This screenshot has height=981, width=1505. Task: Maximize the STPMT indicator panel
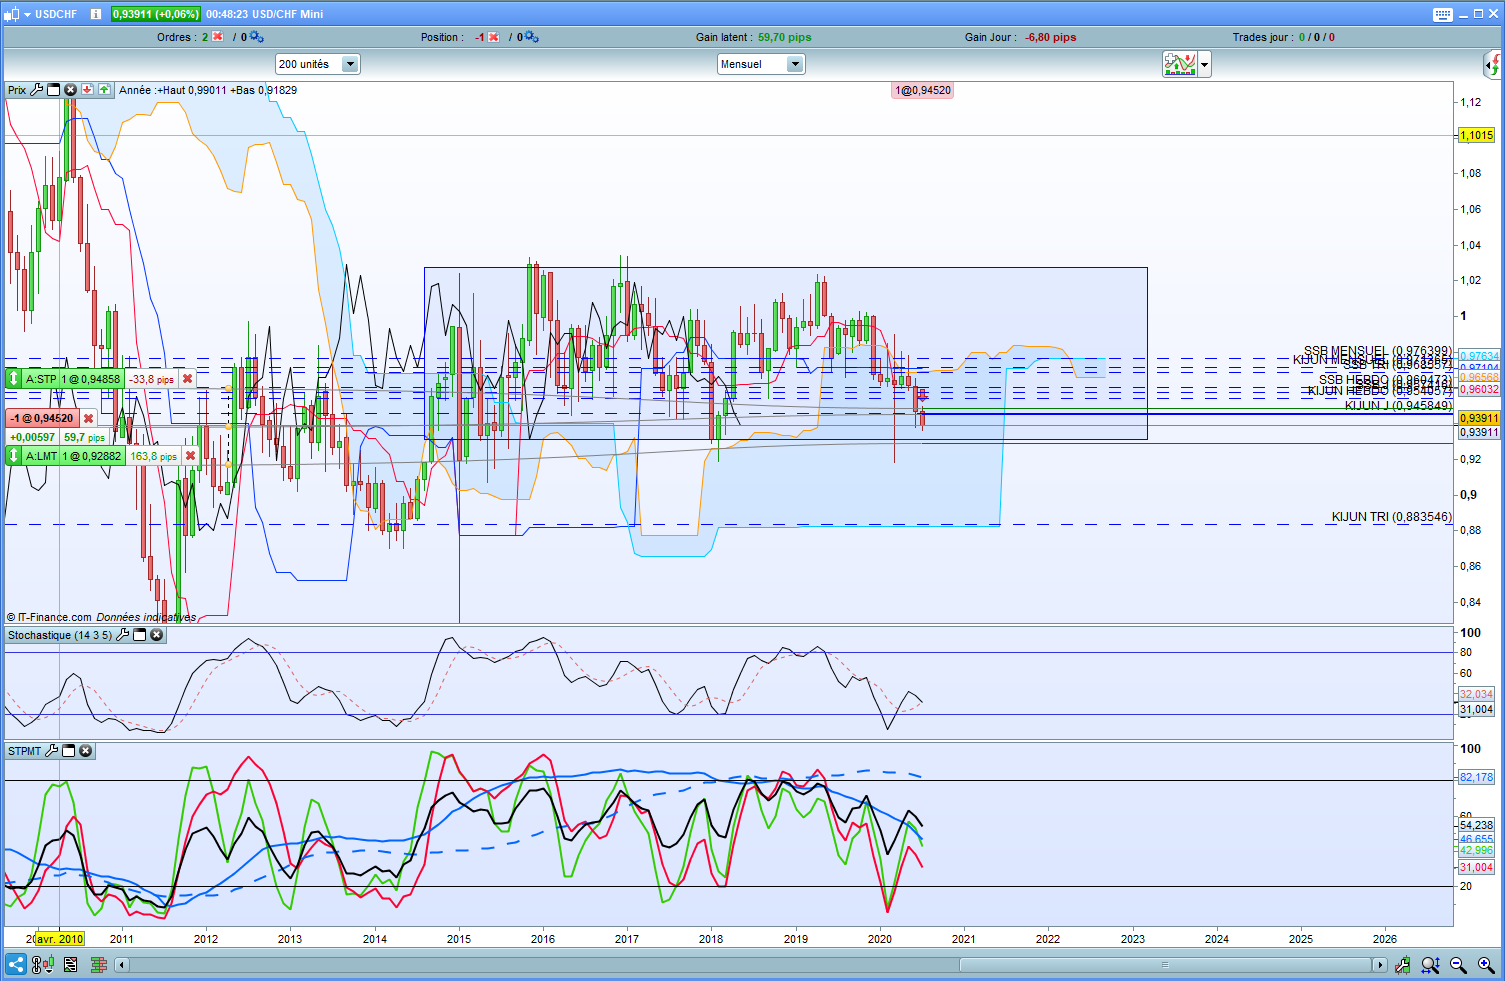[69, 751]
